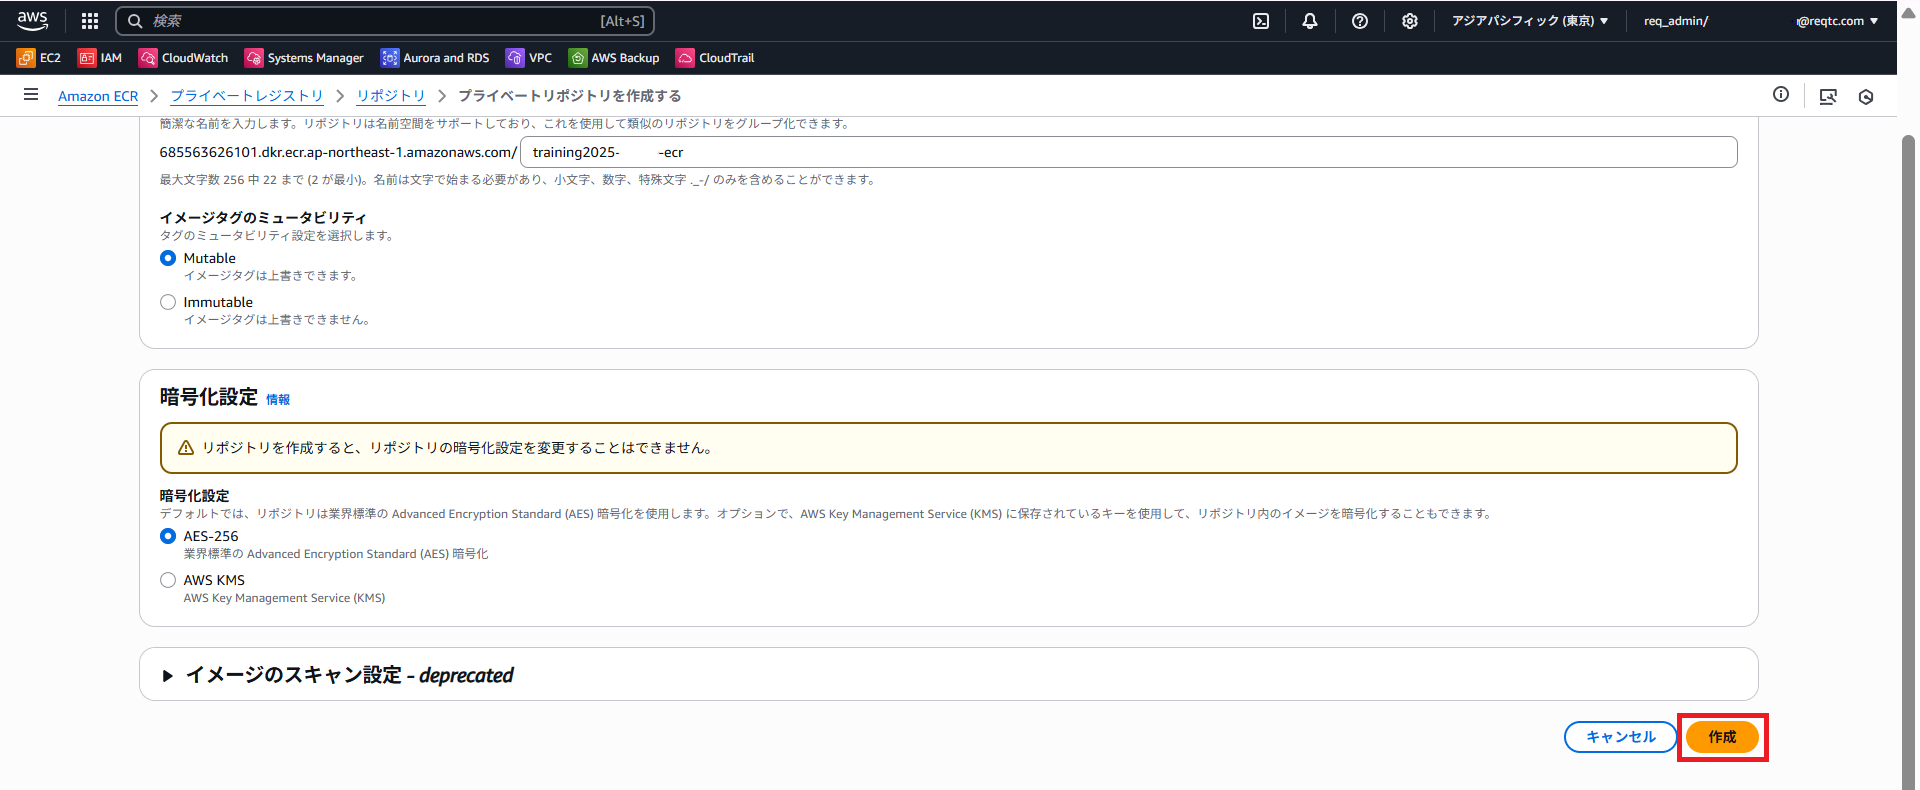Open the hexagon icon at top right
Viewport: 1920px width, 790px height.
[1866, 97]
